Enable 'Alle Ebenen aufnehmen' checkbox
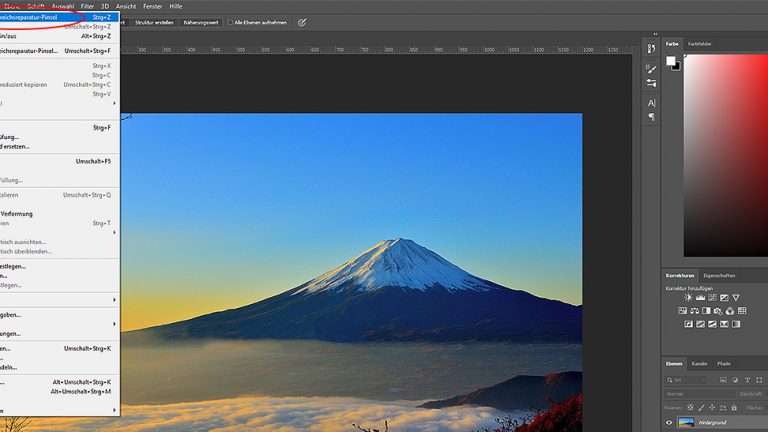Image resolution: width=768 pixels, height=432 pixels. (x=230, y=23)
